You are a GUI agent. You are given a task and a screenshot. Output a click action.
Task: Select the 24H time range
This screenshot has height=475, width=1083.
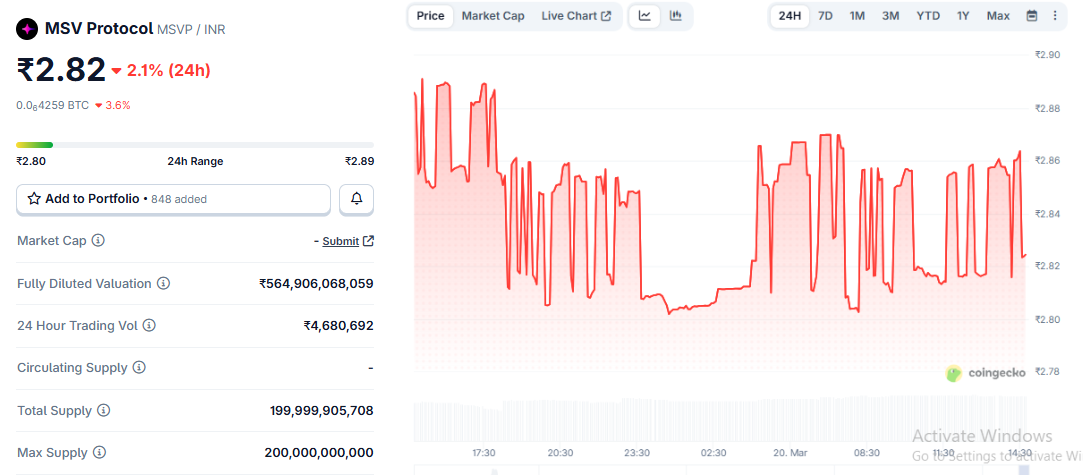point(789,16)
